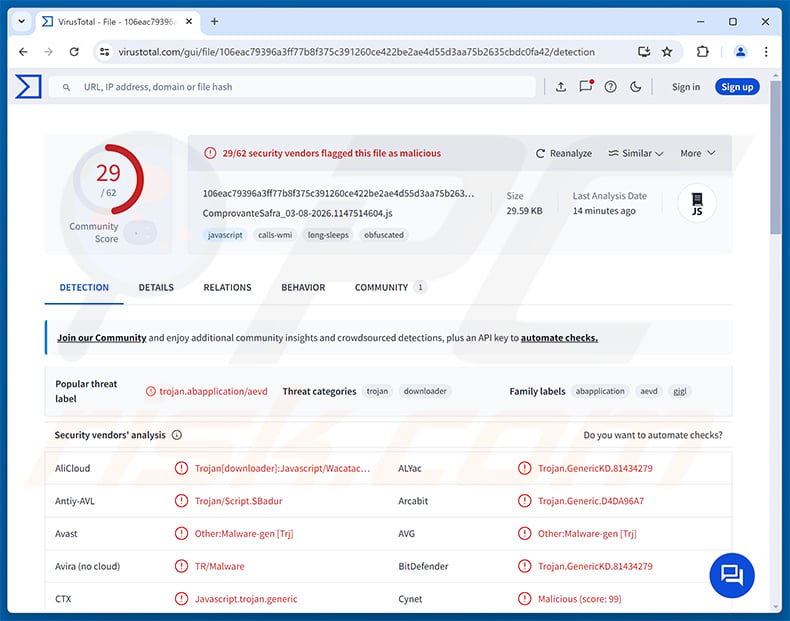This screenshot has width=790, height=621.
Task: Click the upload file icon
Action: pos(561,87)
